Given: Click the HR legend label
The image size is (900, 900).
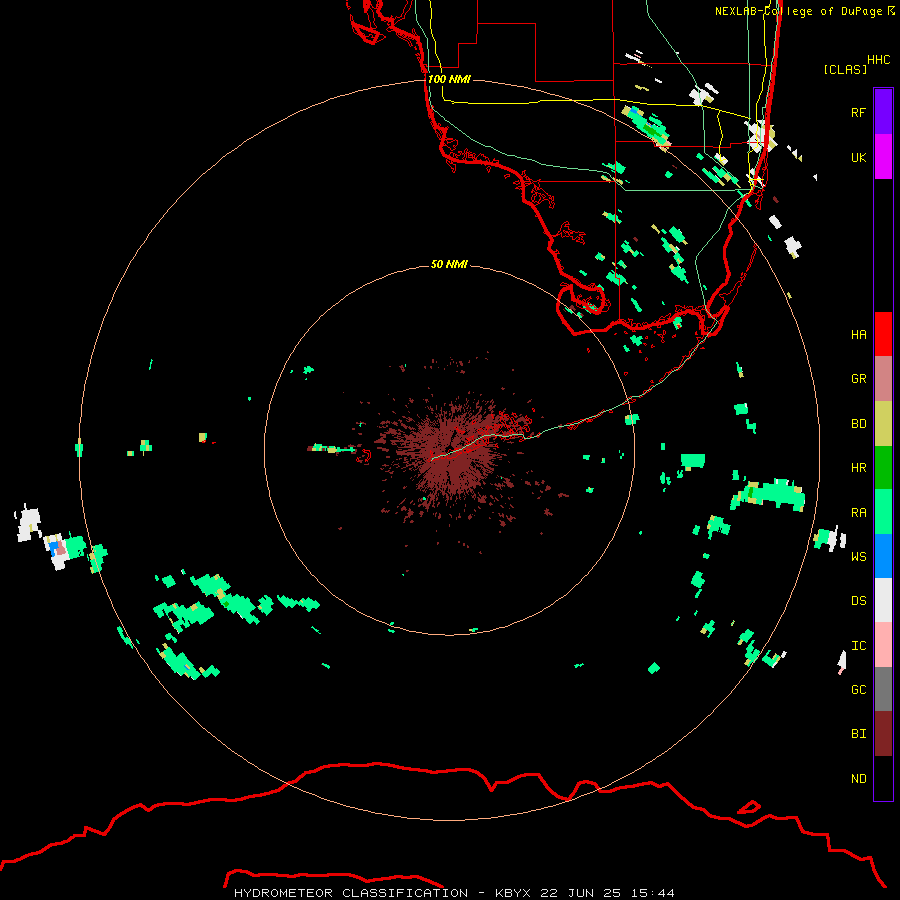Looking at the screenshot, I should pyautogui.click(x=858, y=468).
